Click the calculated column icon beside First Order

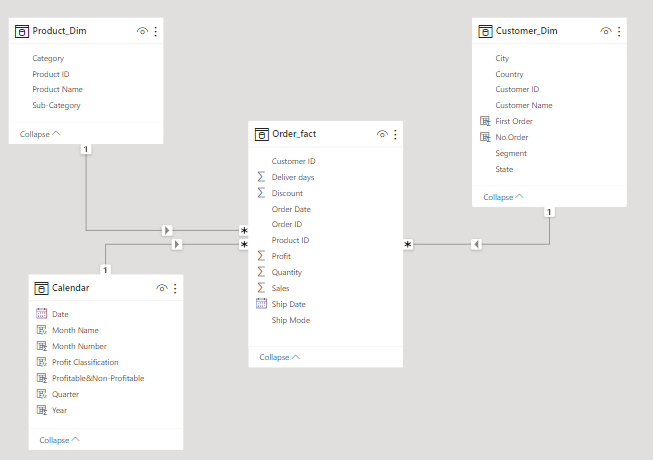485,121
